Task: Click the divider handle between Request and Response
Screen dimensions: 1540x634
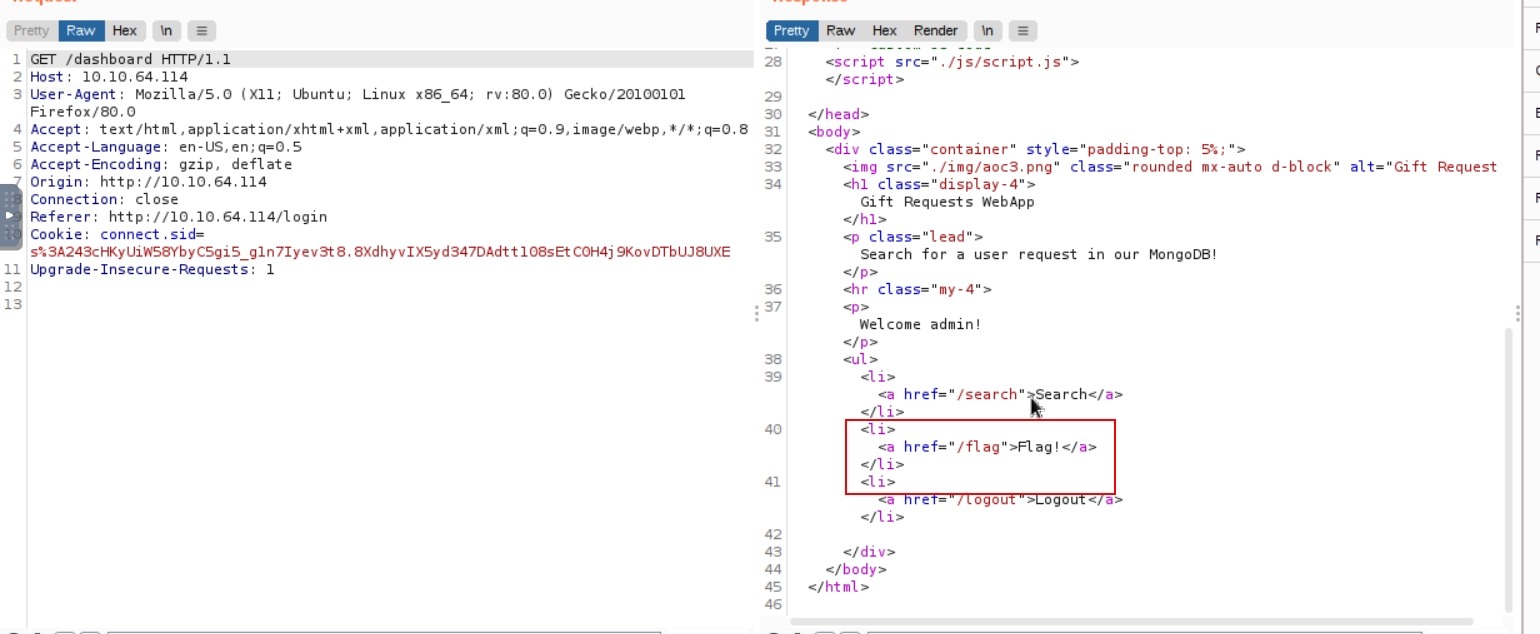Action: tap(756, 313)
